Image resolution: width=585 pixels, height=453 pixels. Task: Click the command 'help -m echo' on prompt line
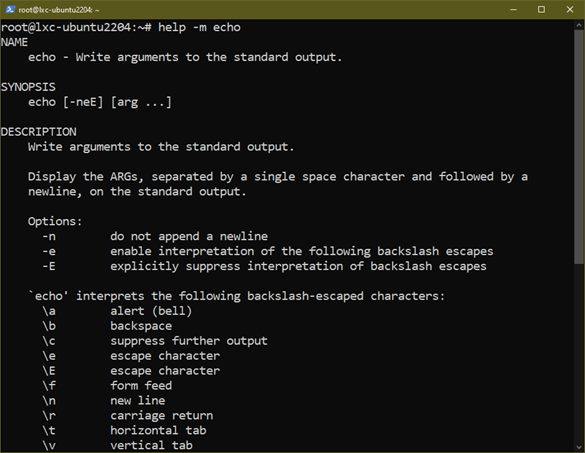coord(199,28)
